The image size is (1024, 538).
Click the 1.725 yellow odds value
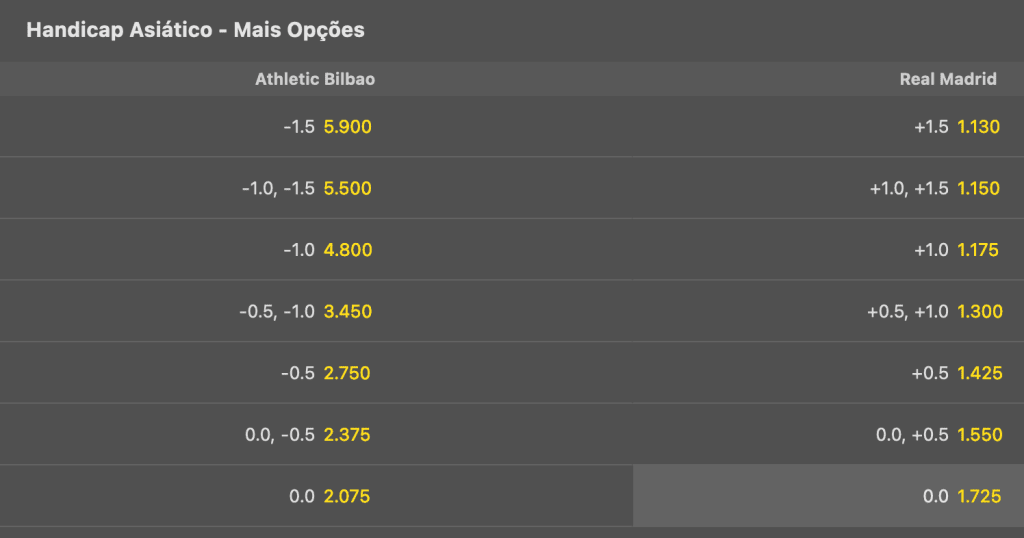click(979, 496)
